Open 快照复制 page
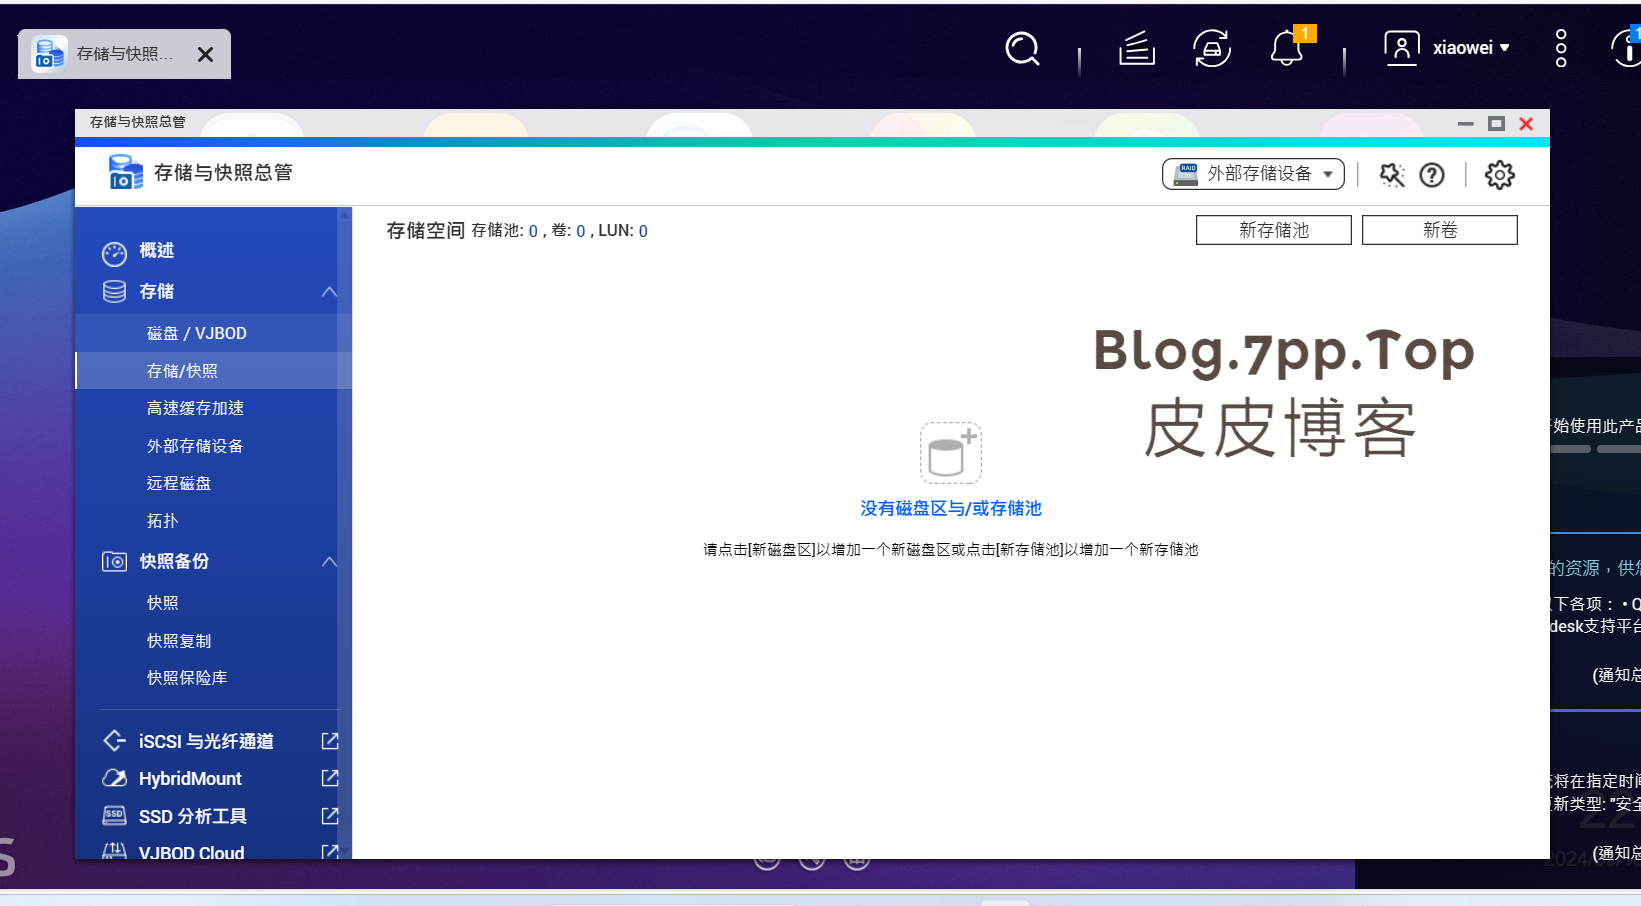The height and width of the screenshot is (906, 1641). coord(179,641)
